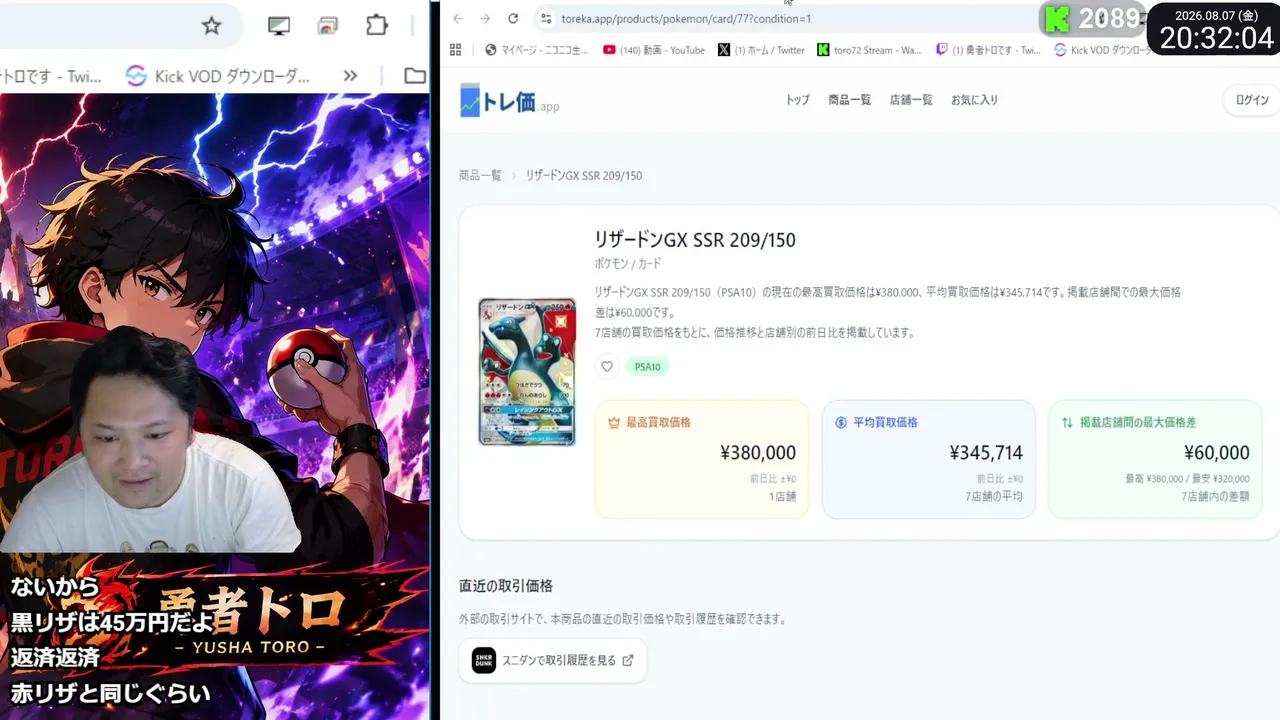The width and height of the screenshot is (1280, 720).
Task: Click the Charizard GX card thumbnail
Action: pyautogui.click(x=527, y=371)
